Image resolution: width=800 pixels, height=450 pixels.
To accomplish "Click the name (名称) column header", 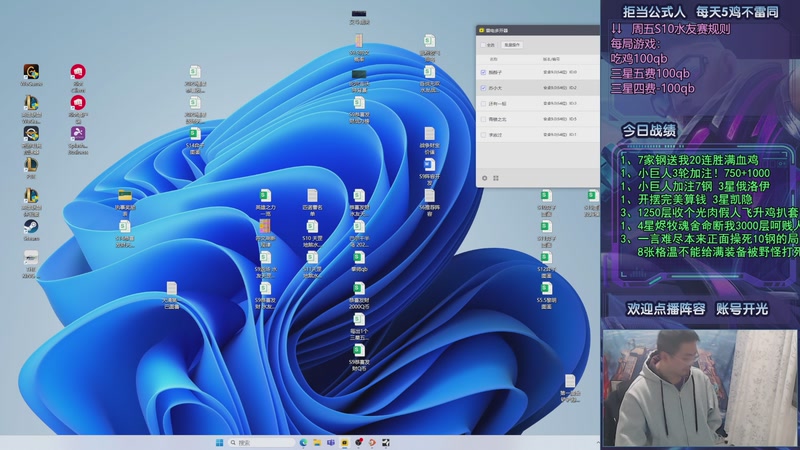I will 493,59.
